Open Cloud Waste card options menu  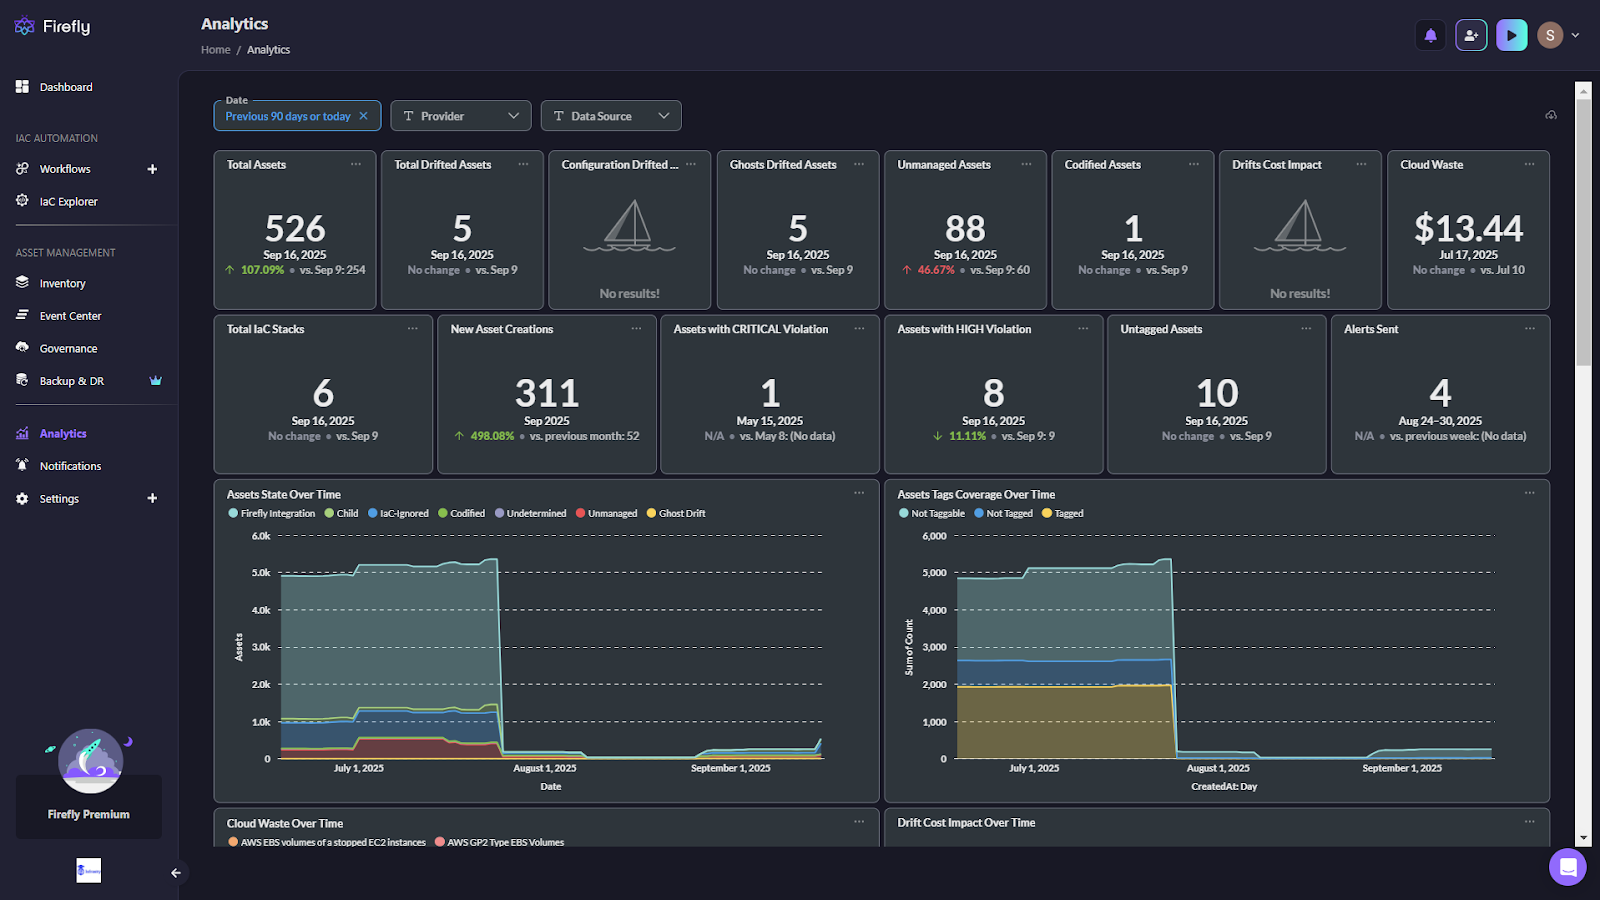pyautogui.click(x=1529, y=164)
